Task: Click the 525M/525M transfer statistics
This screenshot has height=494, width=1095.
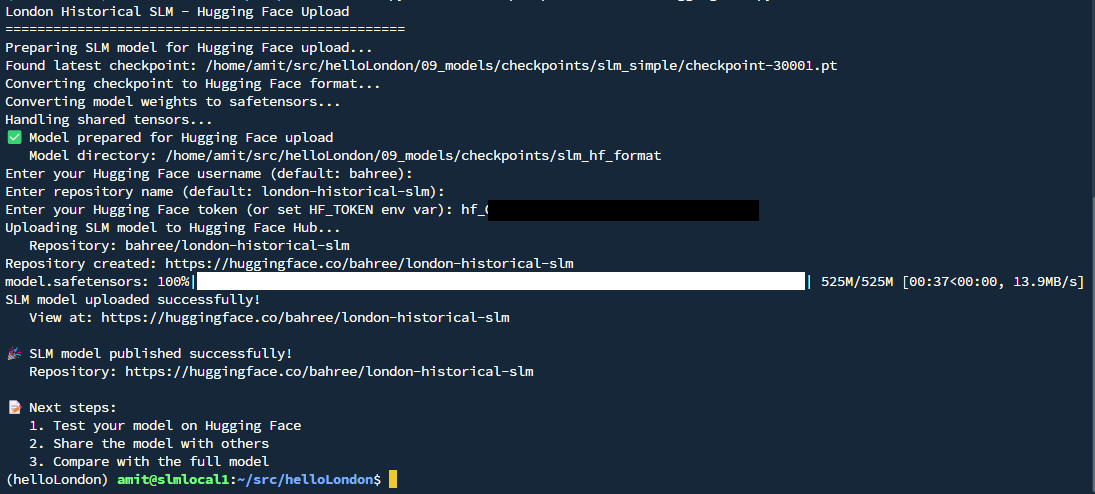Action: (x=952, y=282)
